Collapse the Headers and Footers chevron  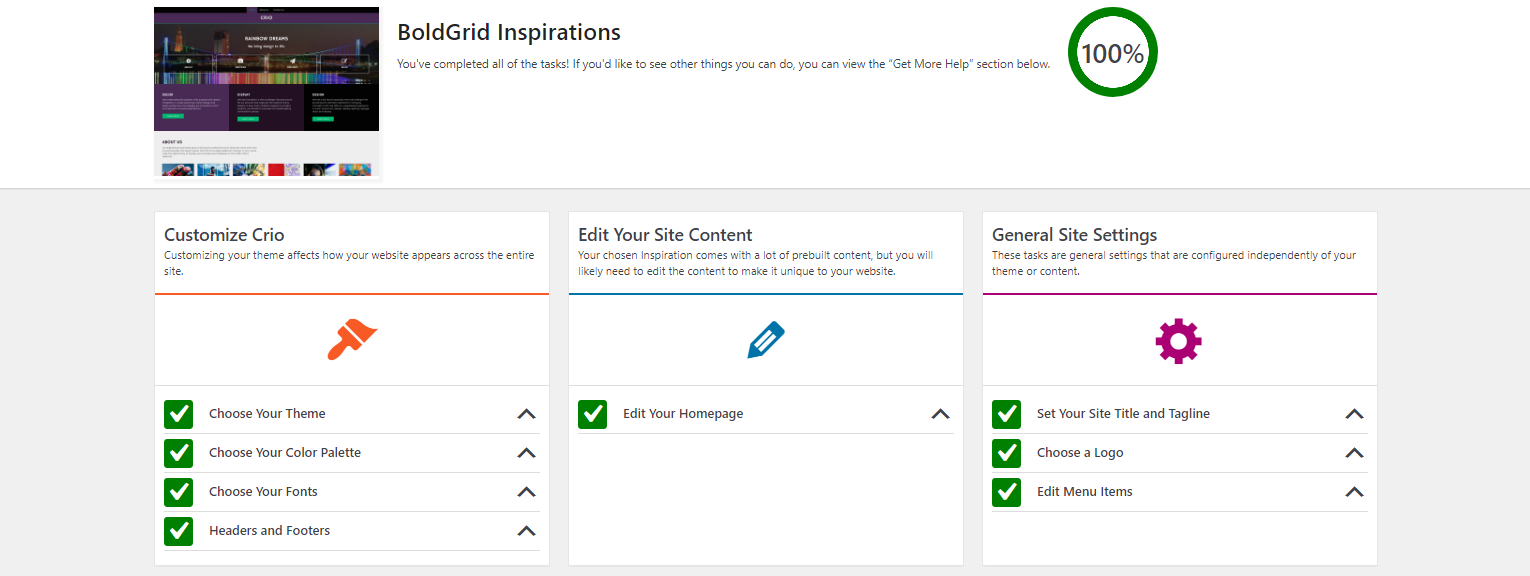[526, 531]
